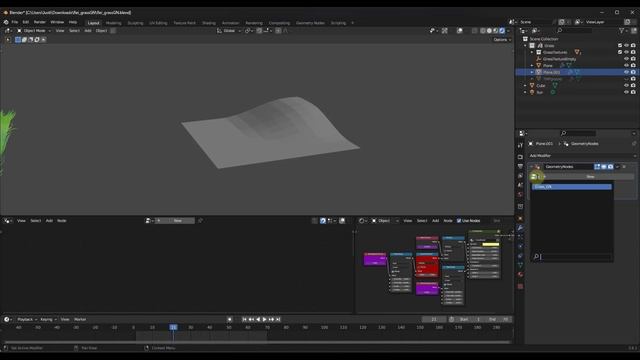Click the Blender logo icon

click(6, 22)
